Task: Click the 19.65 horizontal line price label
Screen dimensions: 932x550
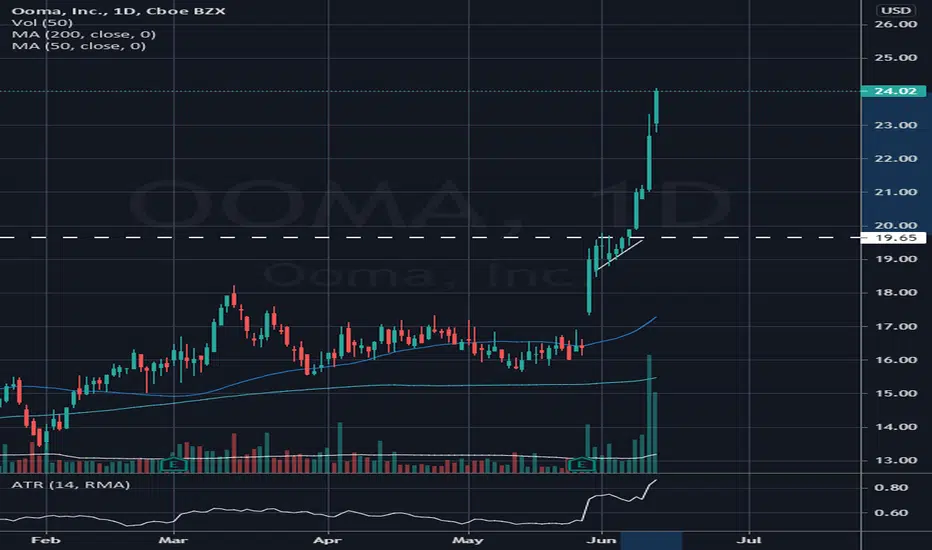Action: tap(893, 238)
